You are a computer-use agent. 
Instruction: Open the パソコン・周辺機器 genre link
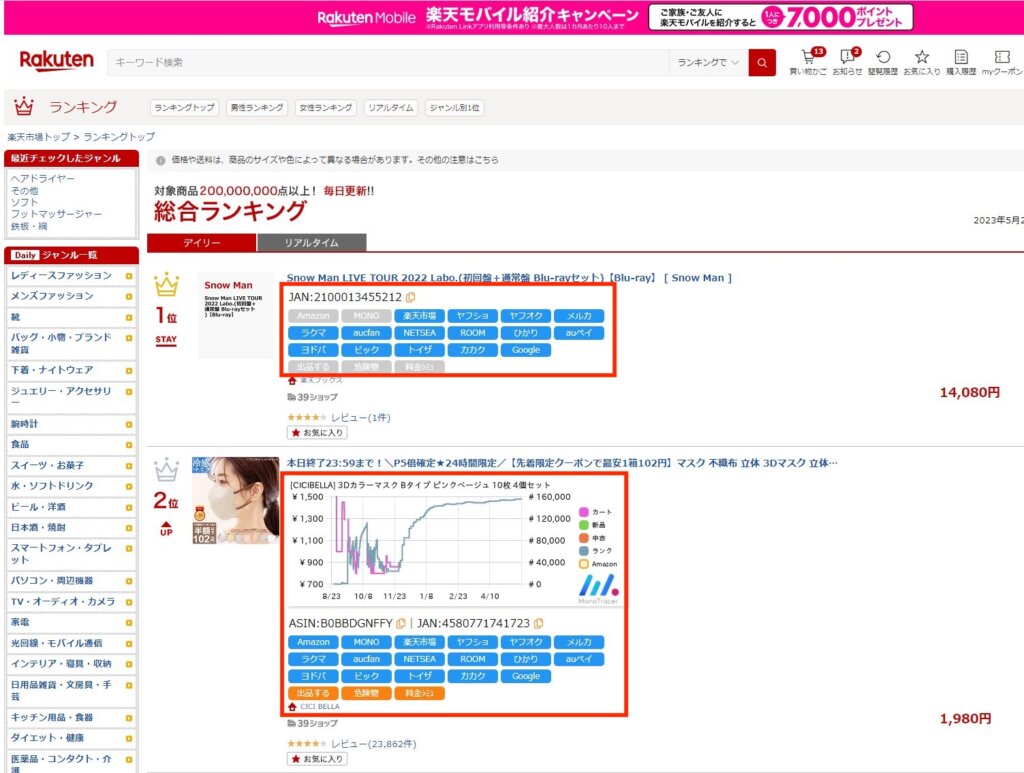(x=52, y=580)
